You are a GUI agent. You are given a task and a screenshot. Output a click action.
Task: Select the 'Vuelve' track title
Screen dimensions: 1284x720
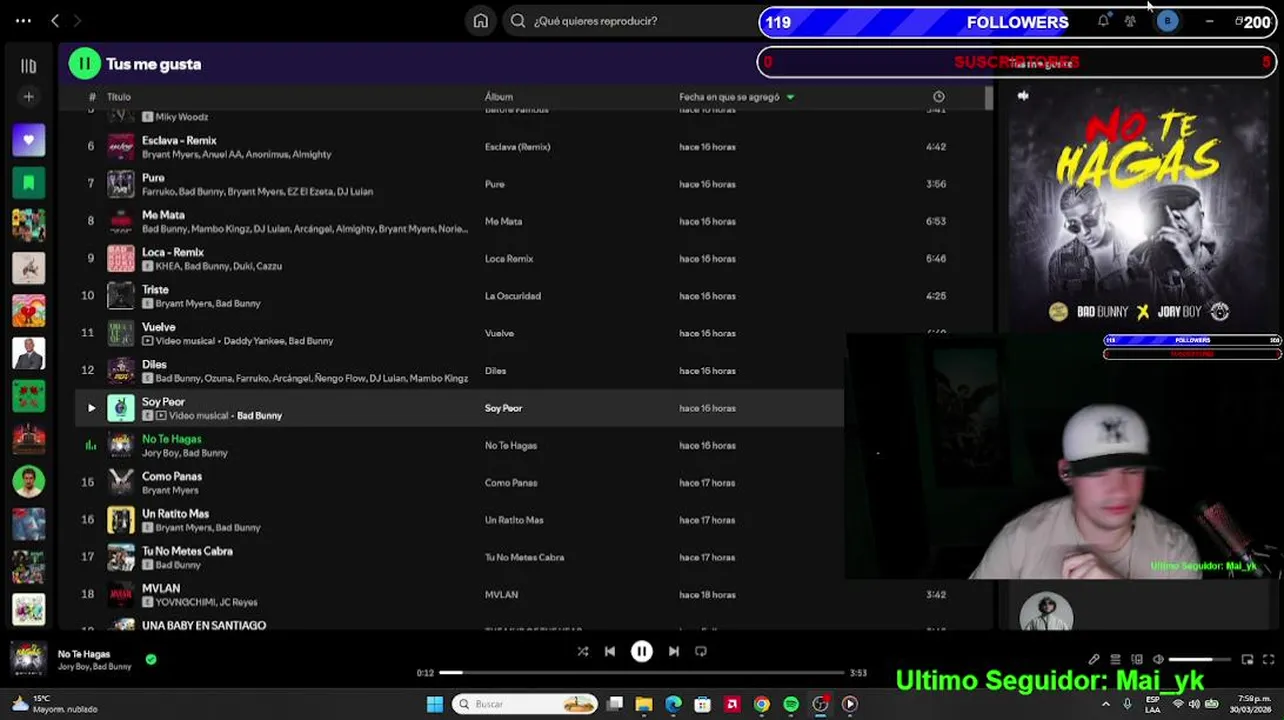[158, 327]
